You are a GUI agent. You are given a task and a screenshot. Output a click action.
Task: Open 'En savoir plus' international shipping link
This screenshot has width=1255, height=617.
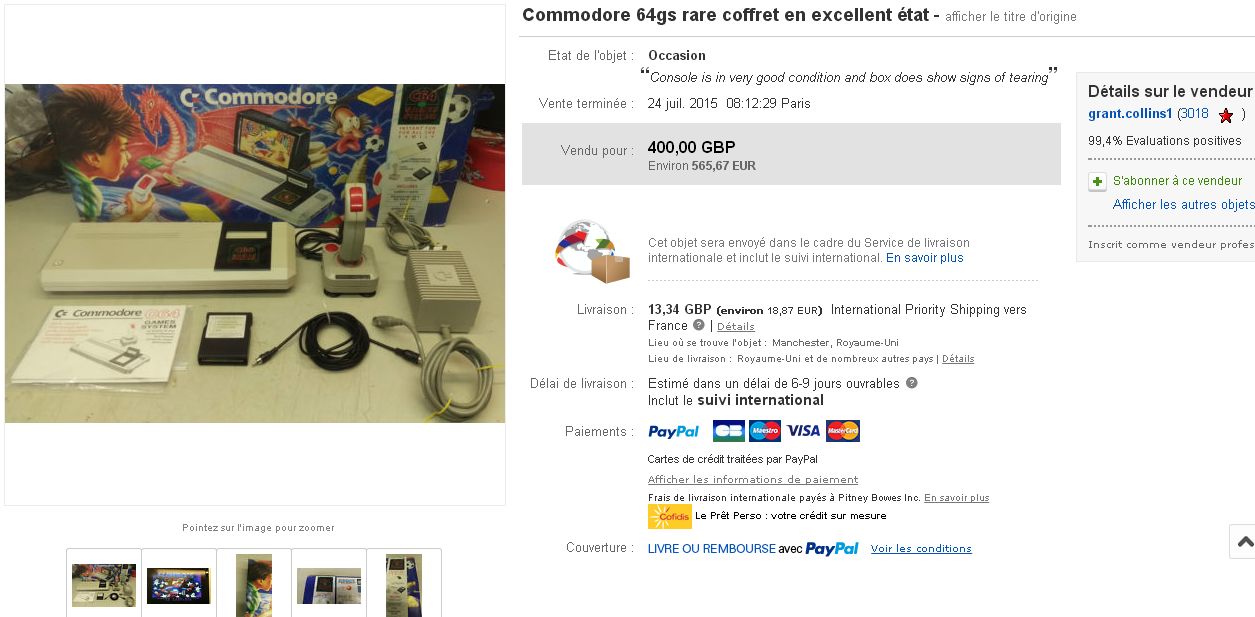(924, 258)
